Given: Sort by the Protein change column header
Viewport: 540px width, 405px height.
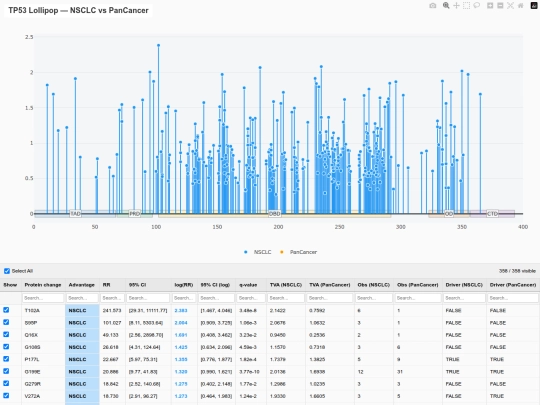Looking at the screenshot, I should pos(43,285).
